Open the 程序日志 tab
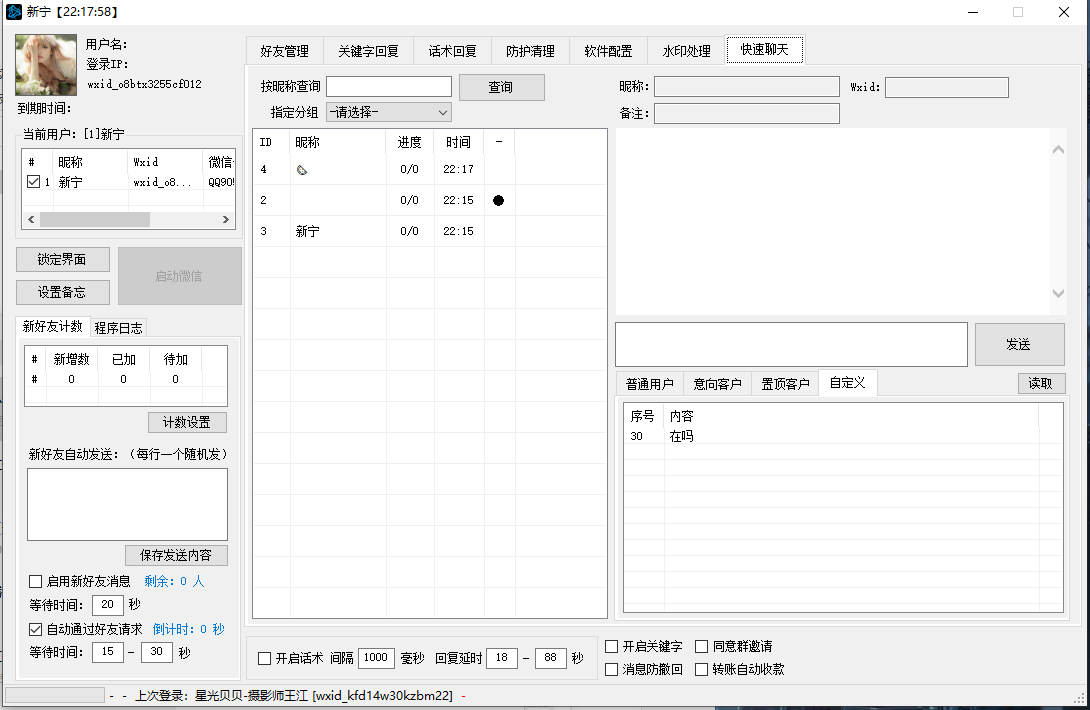The image size is (1090, 710). point(118,327)
